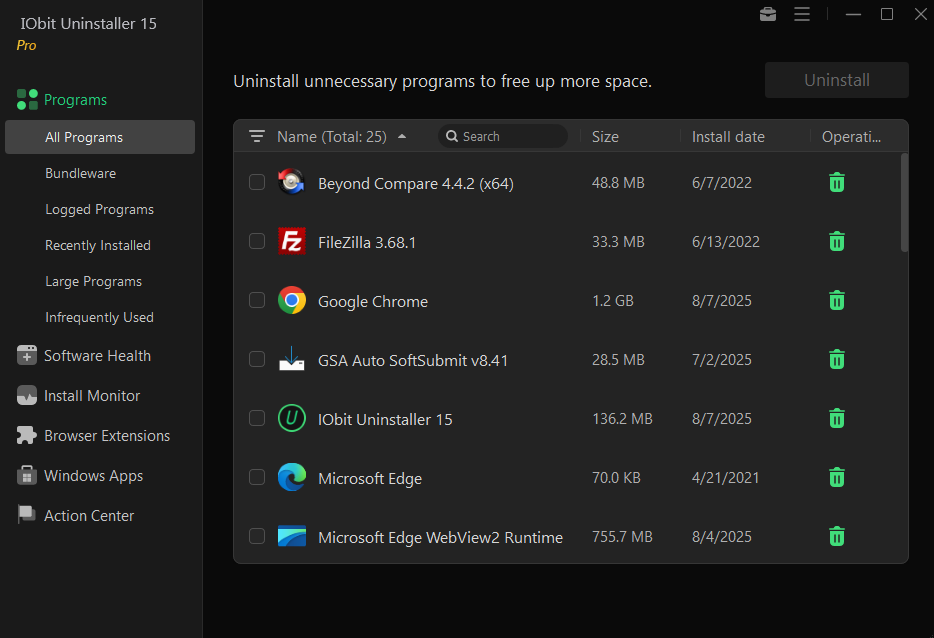
Task: Sort by the Install date column header
Action: coord(728,136)
